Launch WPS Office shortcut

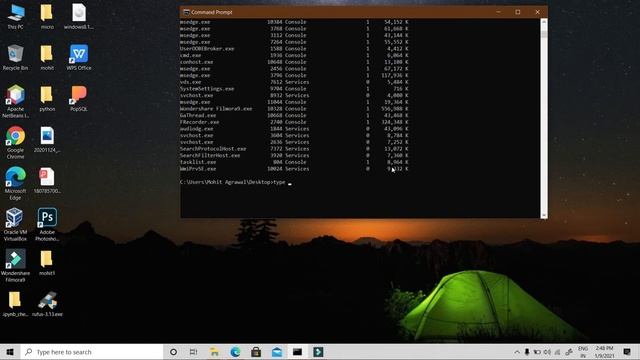pos(79,58)
